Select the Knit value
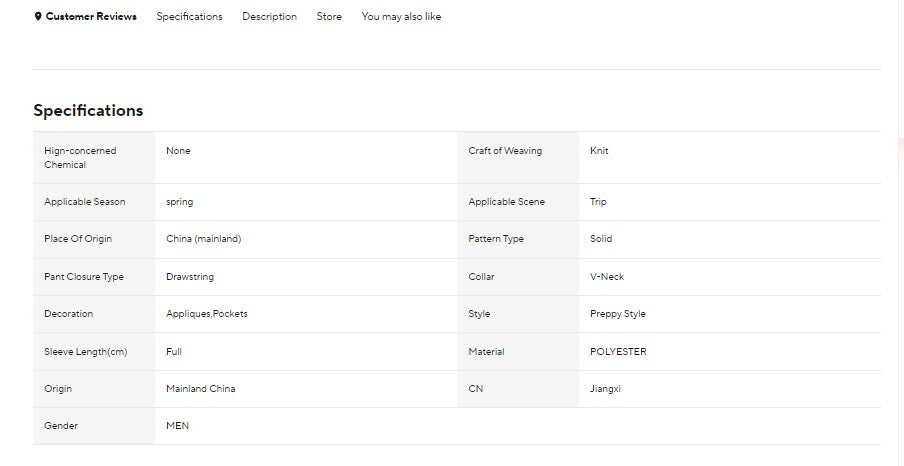The width and height of the screenshot is (904, 466). pos(599,151)
